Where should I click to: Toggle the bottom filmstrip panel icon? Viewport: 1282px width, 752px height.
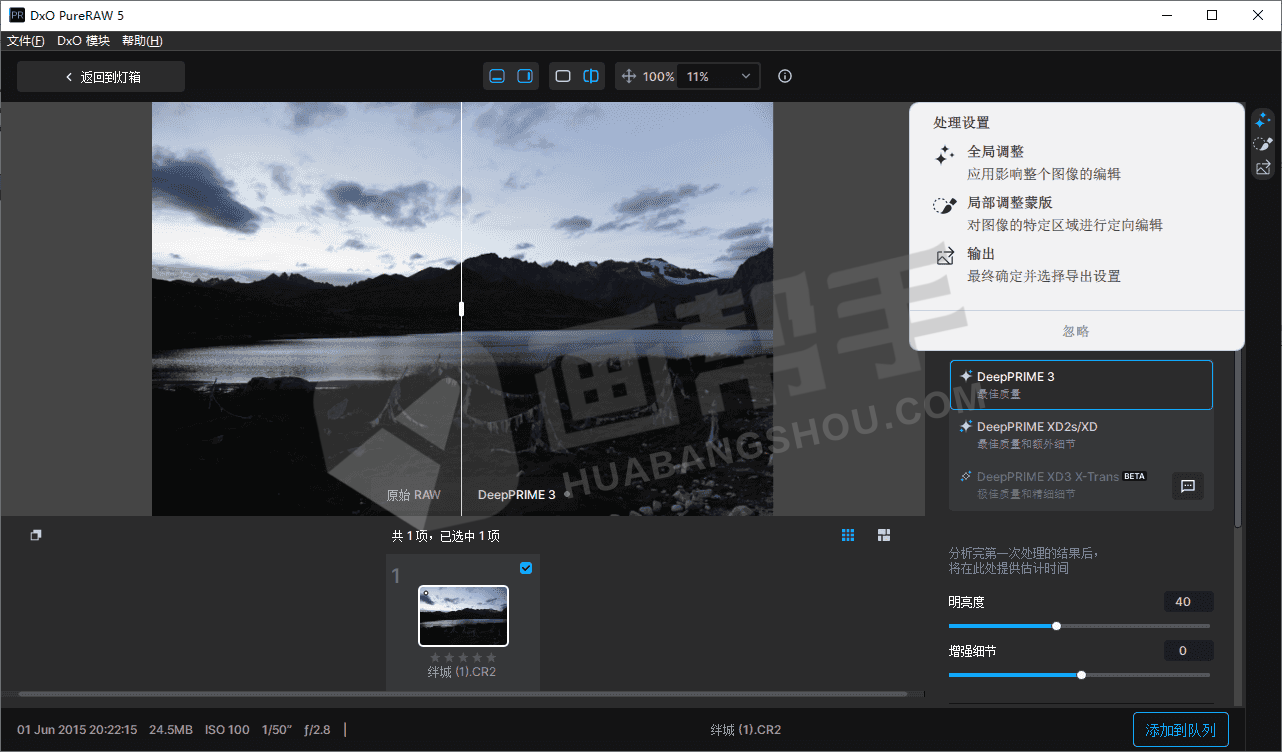(497, 76)
